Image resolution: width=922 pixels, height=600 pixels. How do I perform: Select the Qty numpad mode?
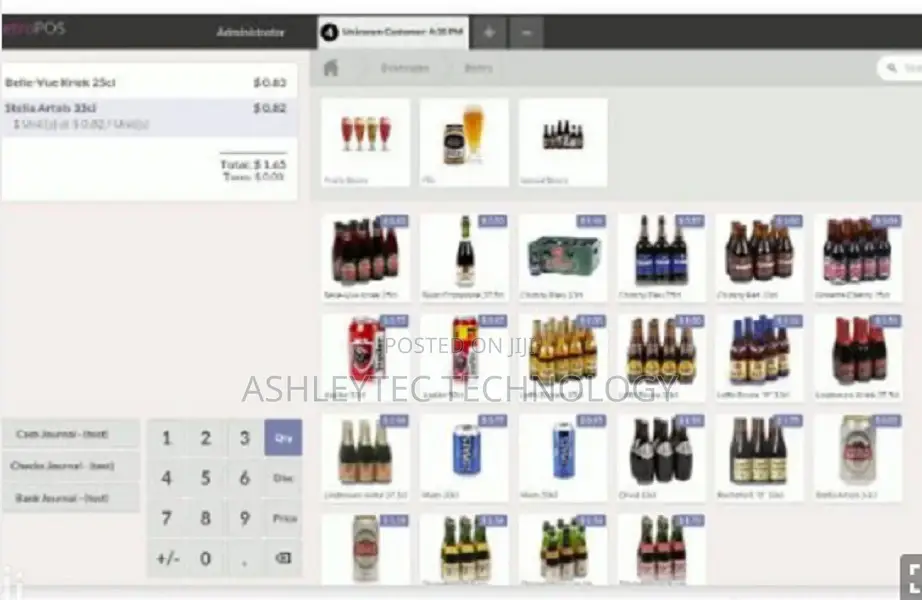coord(283,438)
